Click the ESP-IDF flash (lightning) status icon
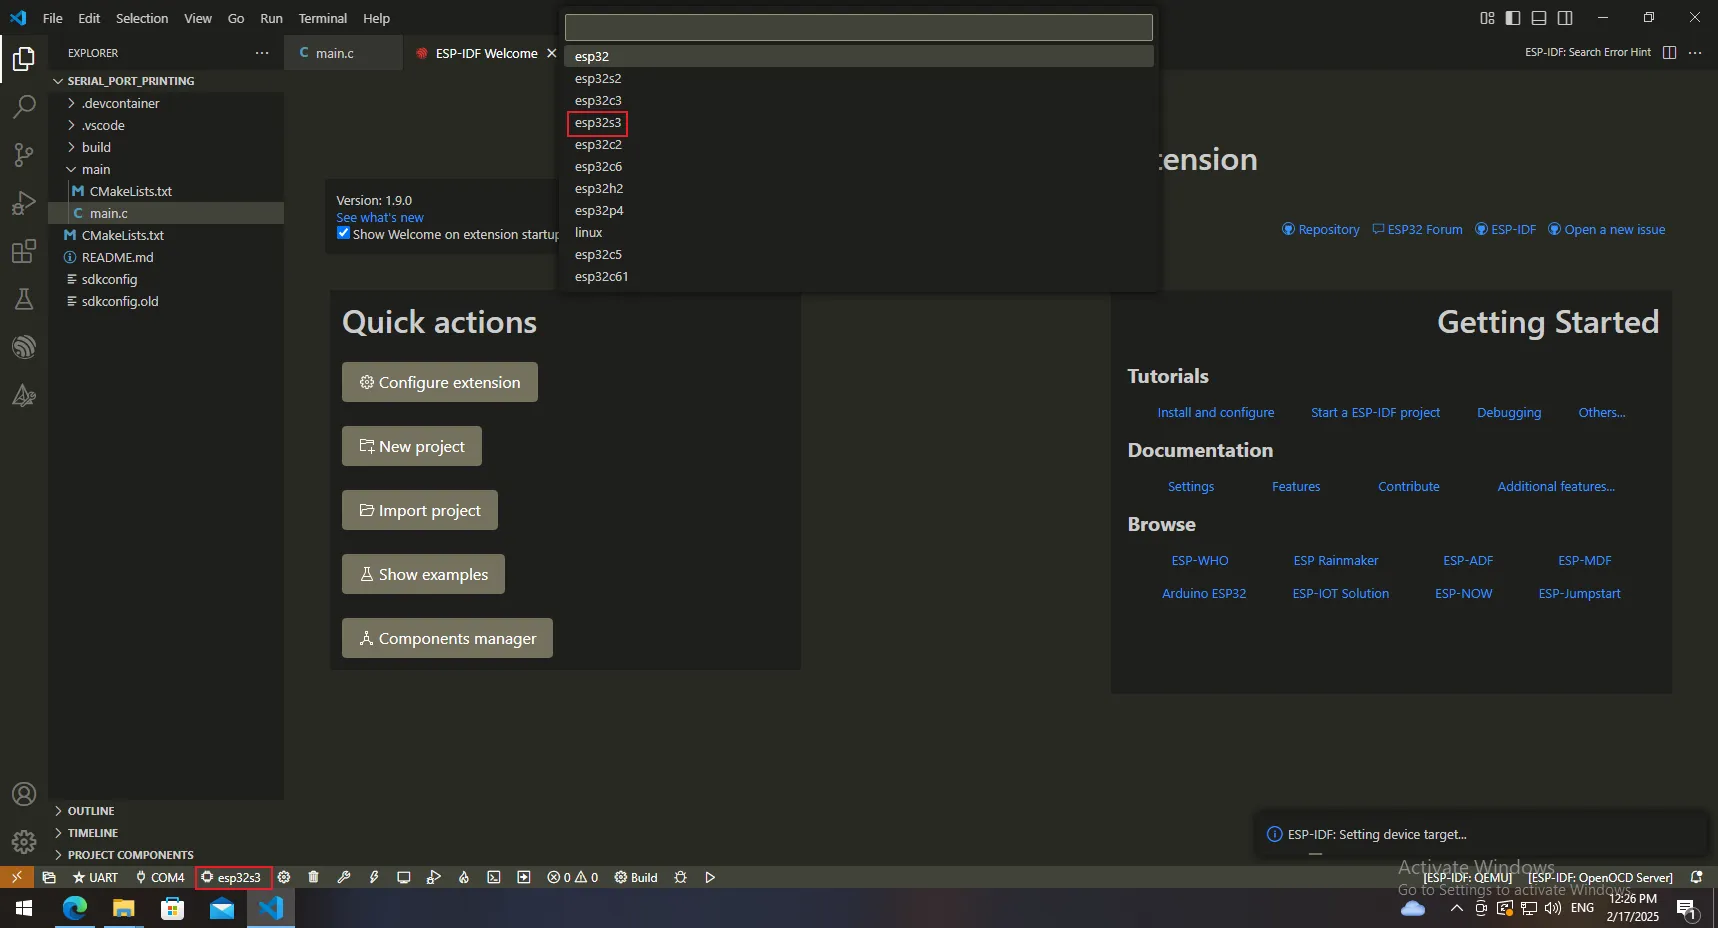1718x928 pixels. 374,877
